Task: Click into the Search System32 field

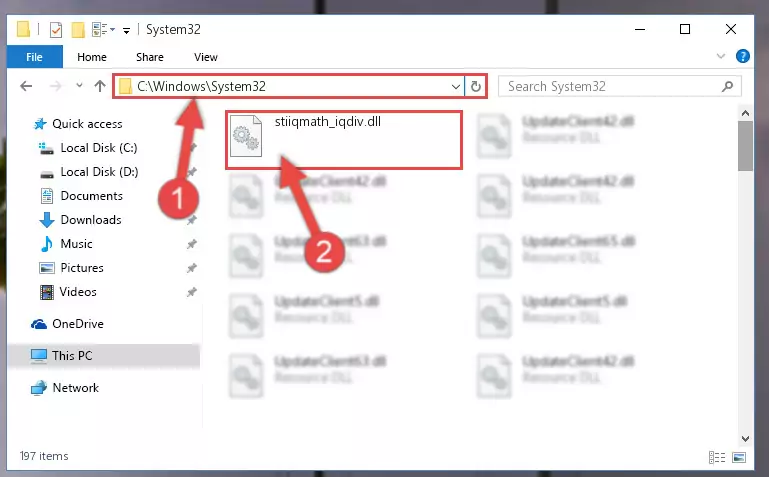Action: (613, 87)
